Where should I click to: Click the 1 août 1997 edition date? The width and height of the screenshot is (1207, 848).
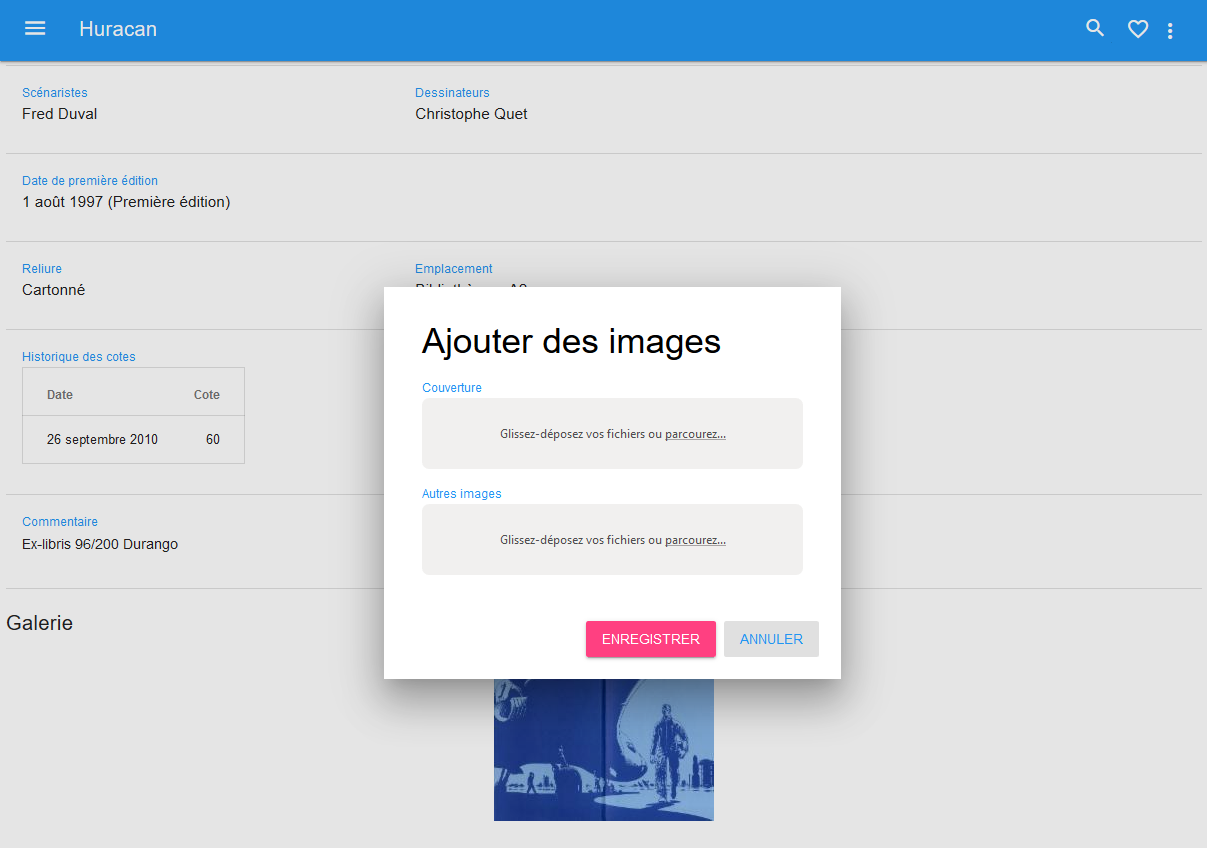[x=126, y=202]
